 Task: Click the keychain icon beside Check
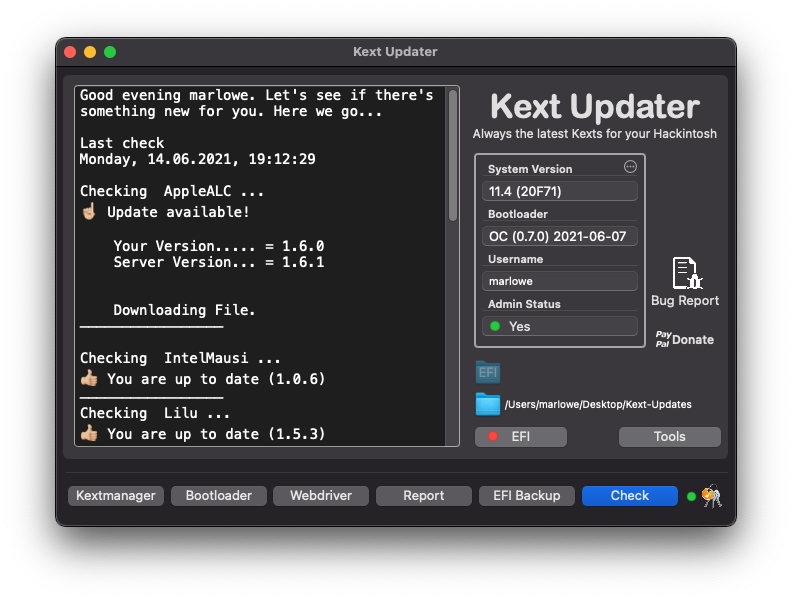pos(712,495)
